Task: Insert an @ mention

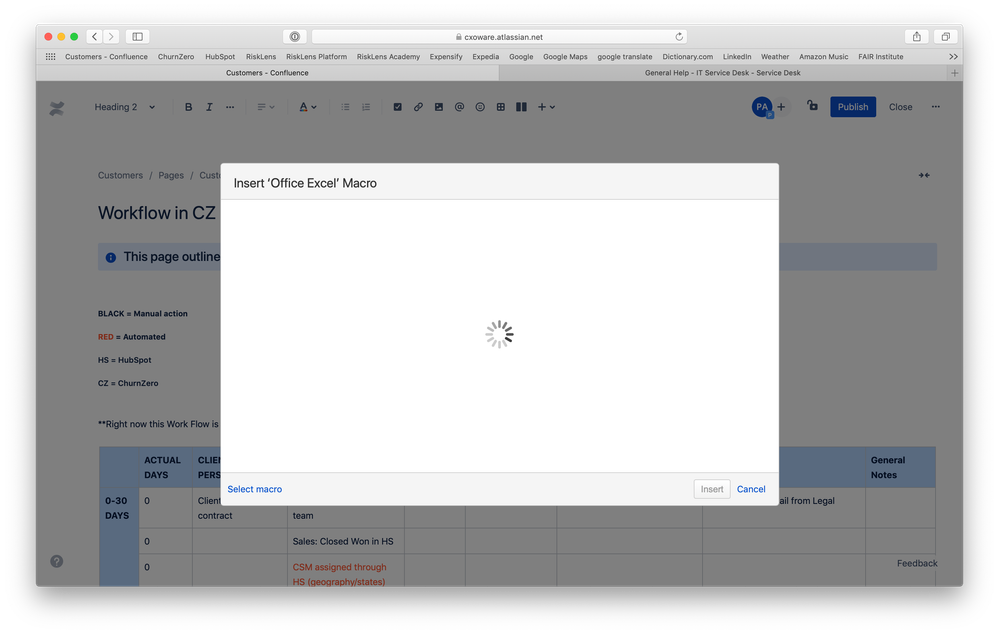Action: coord(459,107)
